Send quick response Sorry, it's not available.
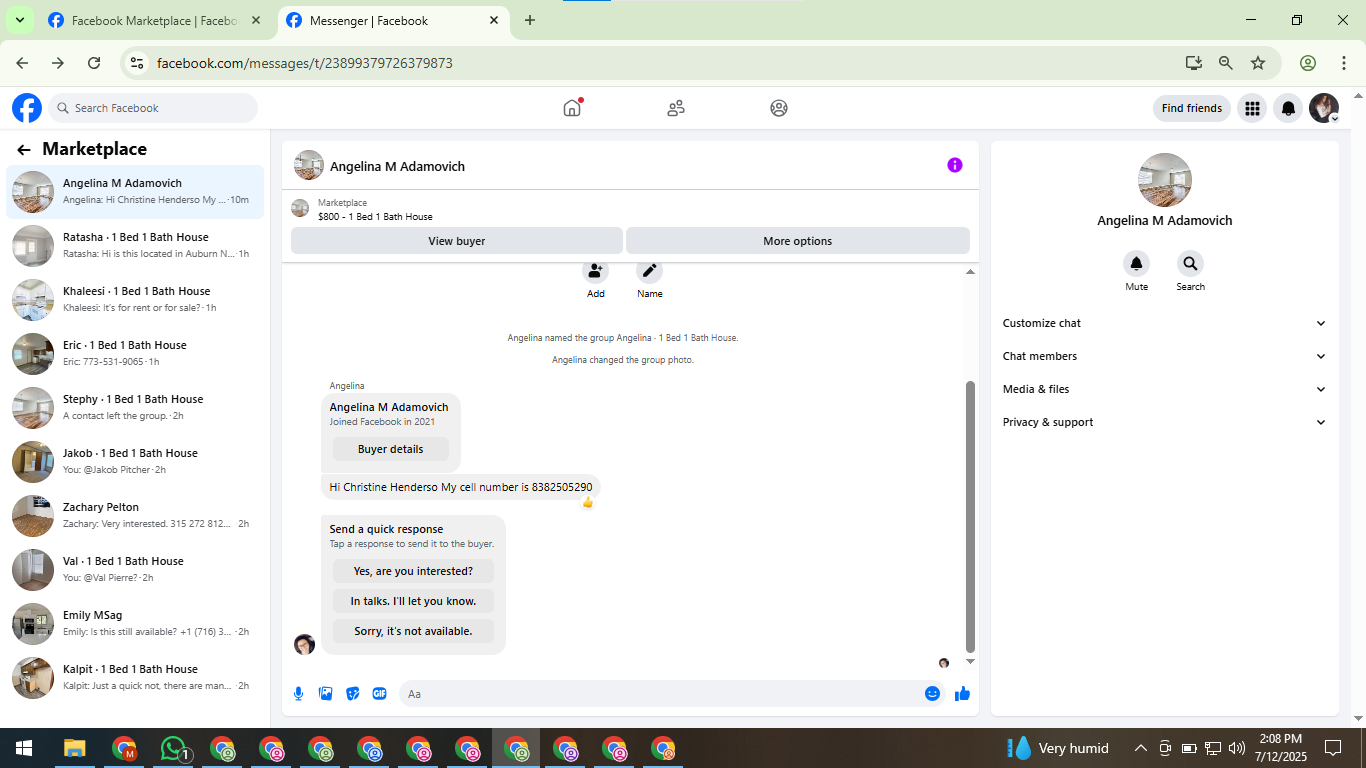Viewport: 1366px width, 768px height. pyautogui.click(x=413, y=631)
